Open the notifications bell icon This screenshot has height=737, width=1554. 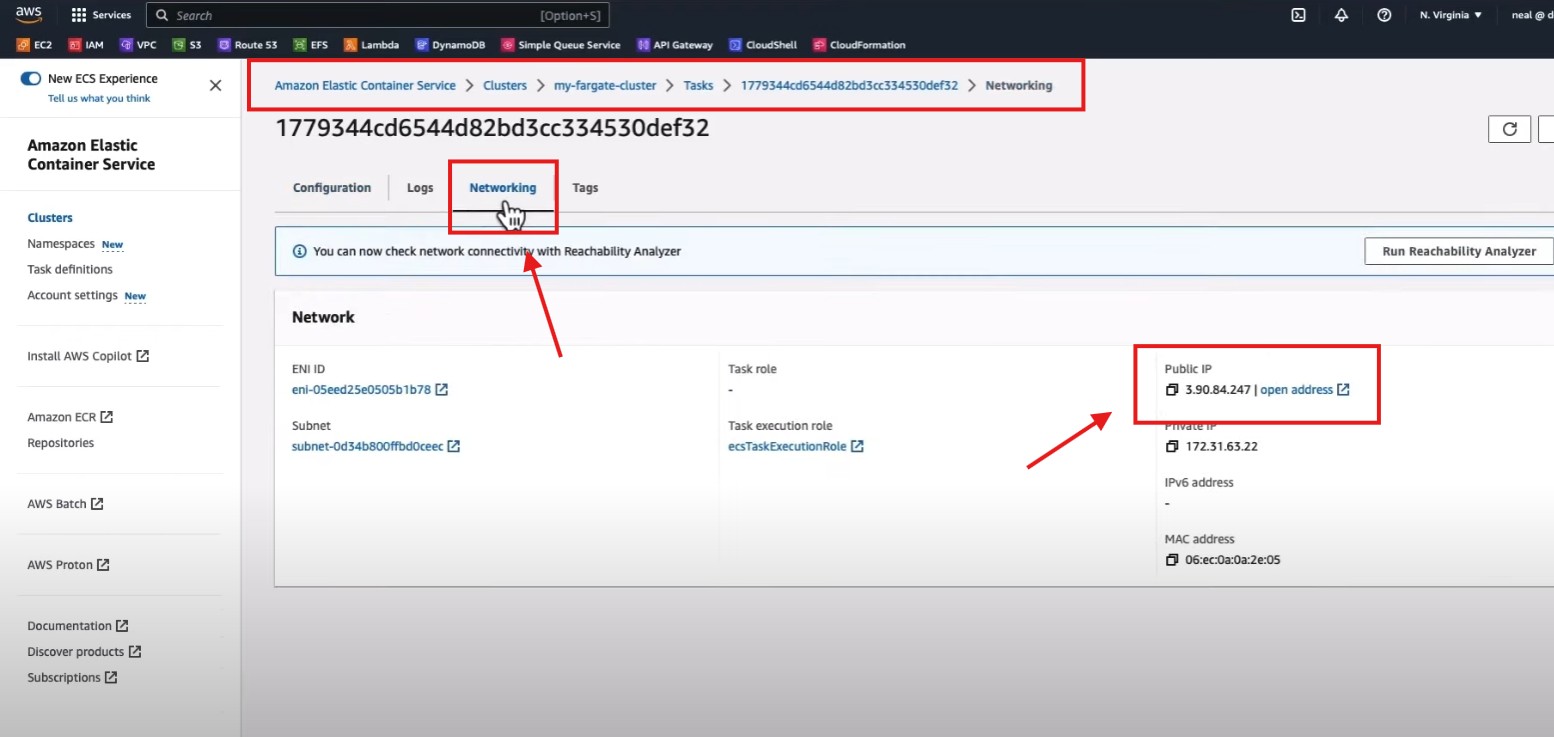(x=1341, y=15)
